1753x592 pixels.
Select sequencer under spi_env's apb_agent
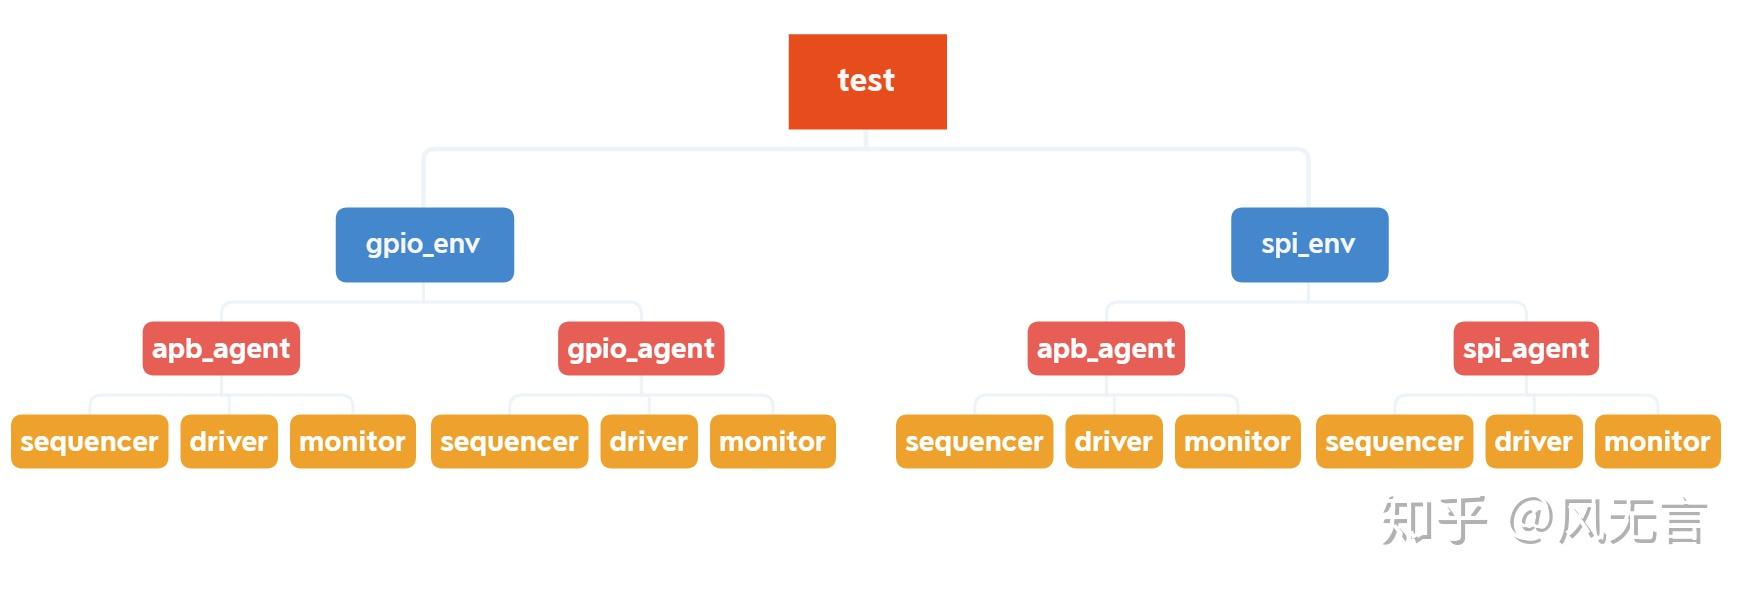point(974,441)
